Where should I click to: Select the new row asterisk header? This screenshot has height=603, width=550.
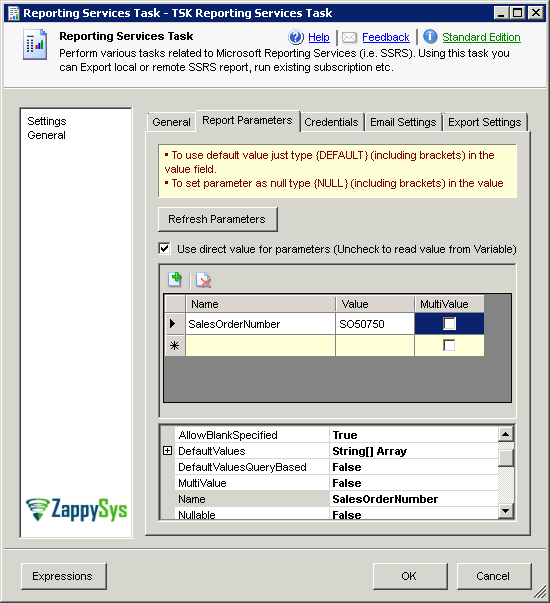pos(175,345)
